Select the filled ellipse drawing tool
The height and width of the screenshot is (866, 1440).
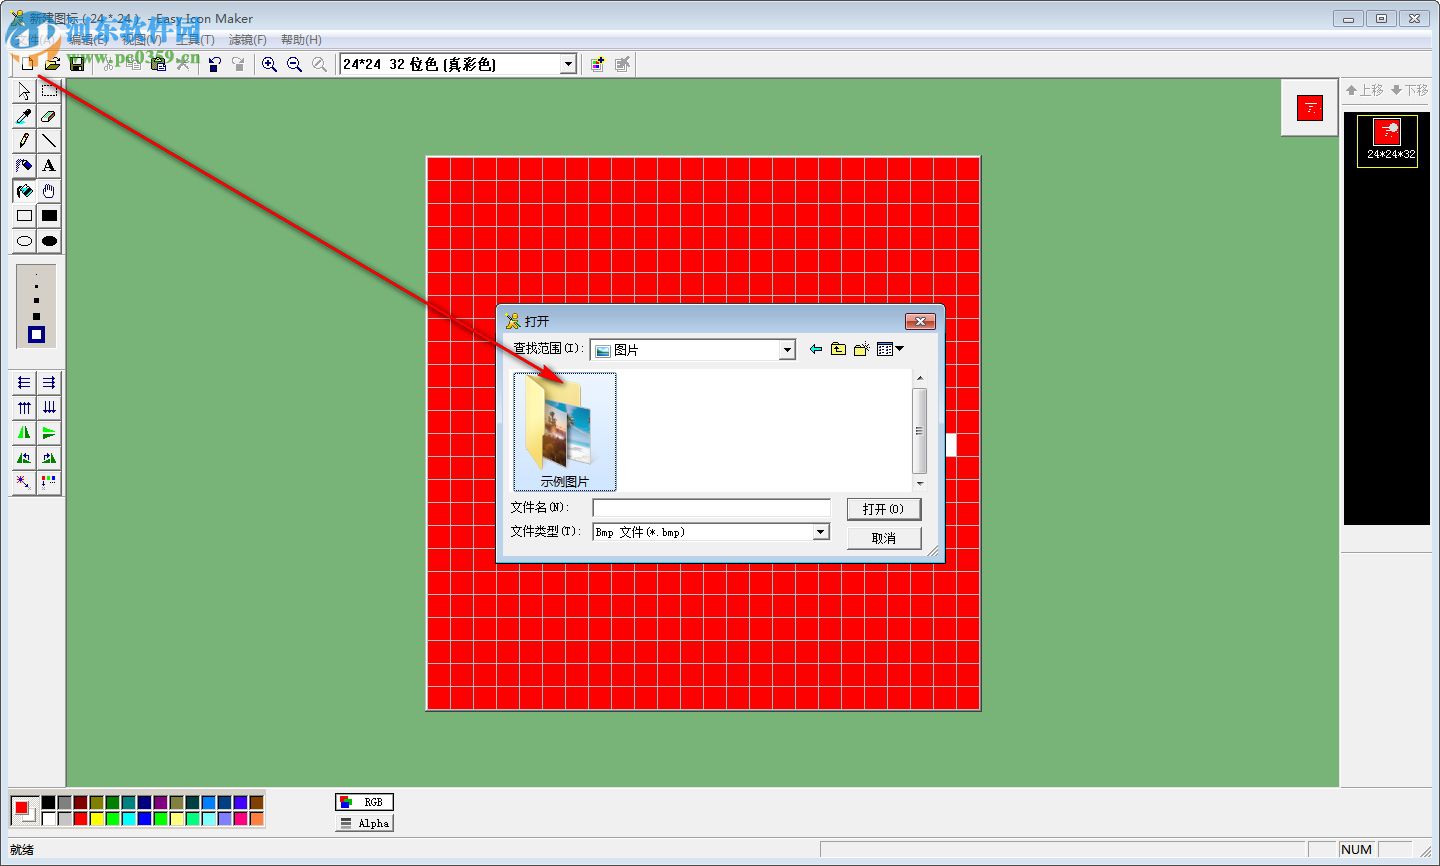(49, 241)
